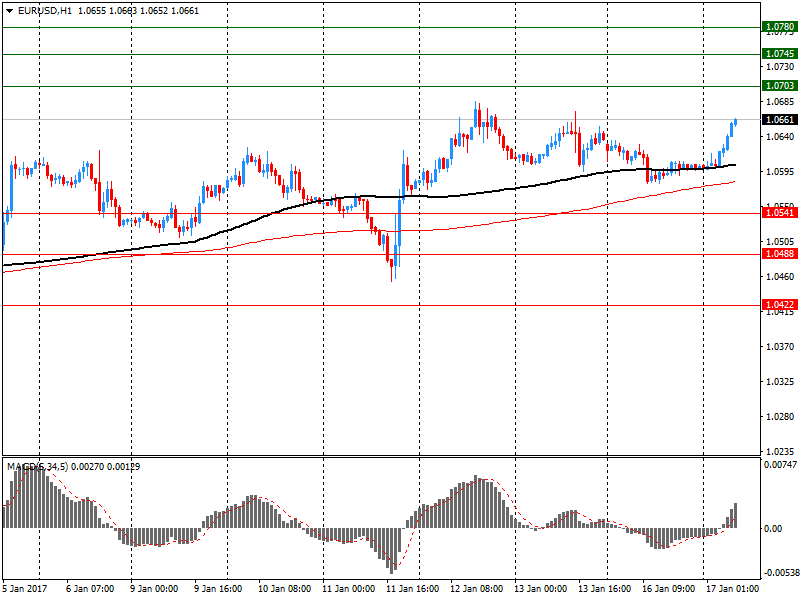Select the EURUSD,H1 chart title text

pyautogui.click(x=45, y=11)
